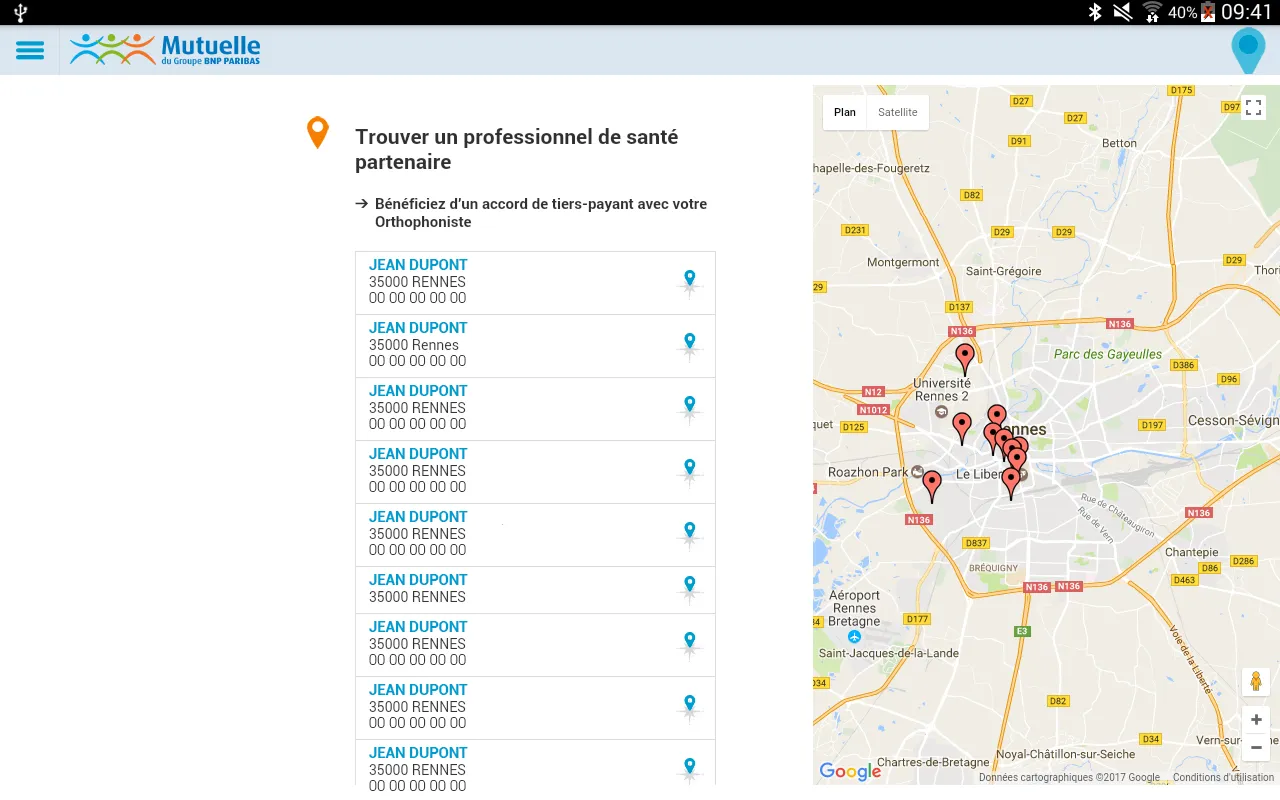This screenshot has width=1280, height=800.
Task: Tap the map pin icon of third JEAN DUPONT row
Action: click(x=689, y=409)
